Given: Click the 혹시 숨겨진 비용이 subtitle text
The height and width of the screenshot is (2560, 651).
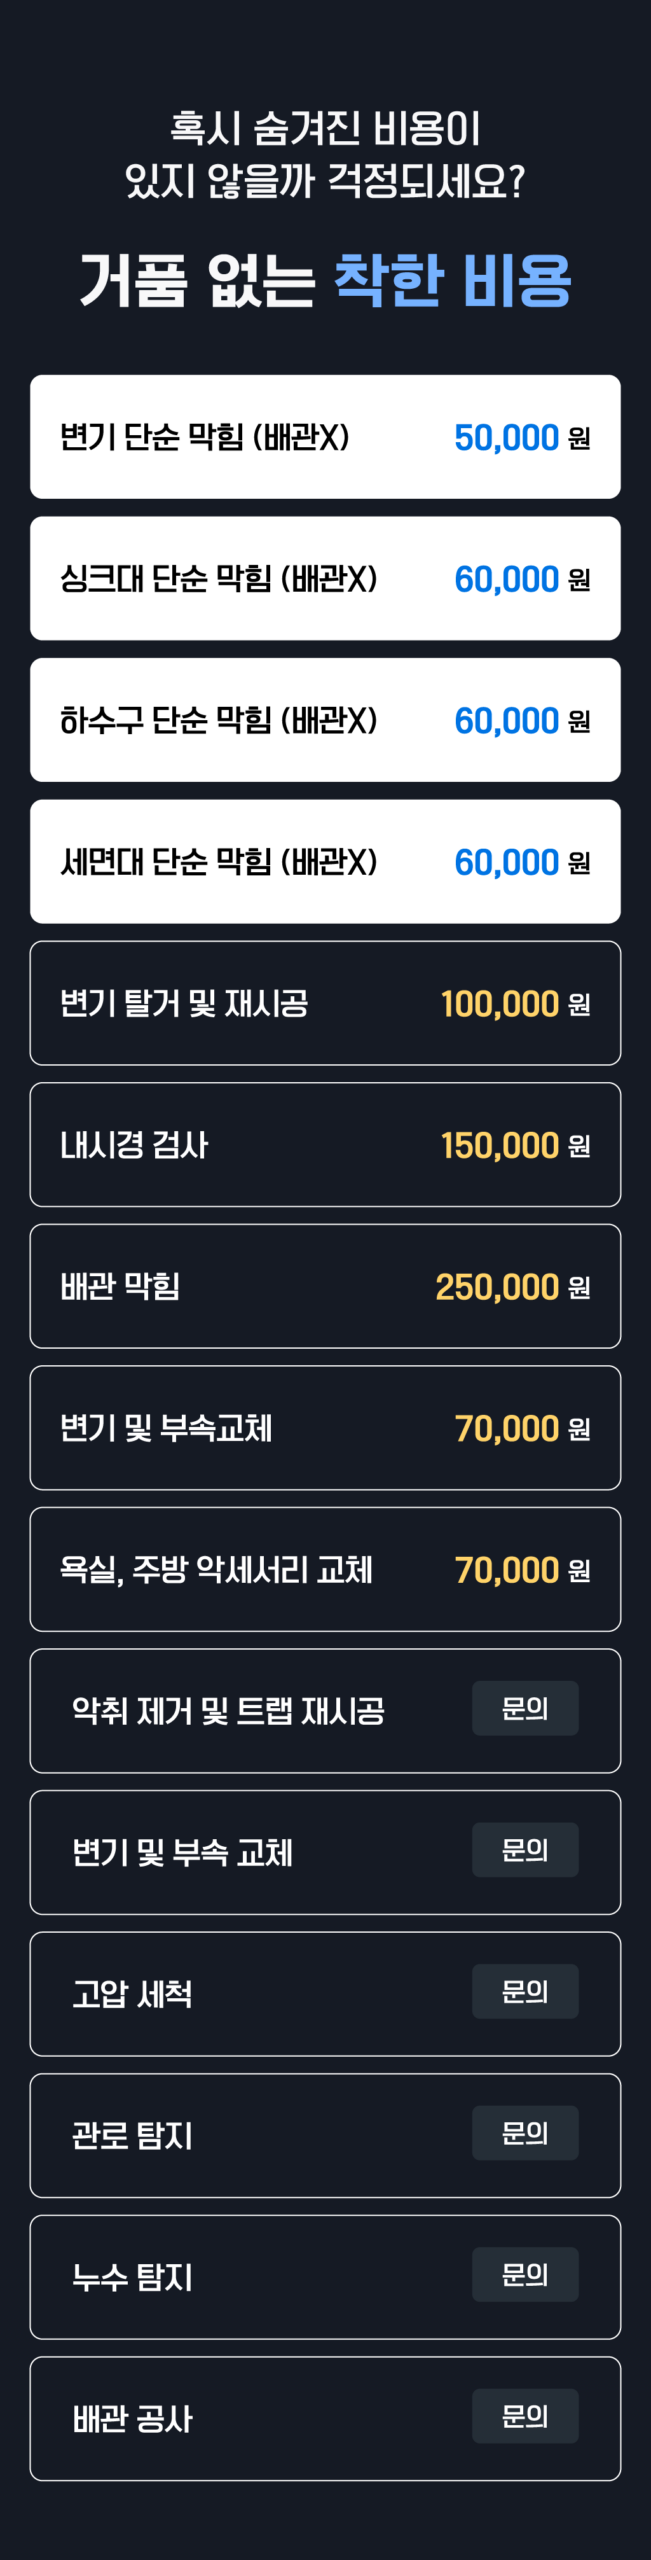Looking at the screenshot, I should click(x=325, y=129).
